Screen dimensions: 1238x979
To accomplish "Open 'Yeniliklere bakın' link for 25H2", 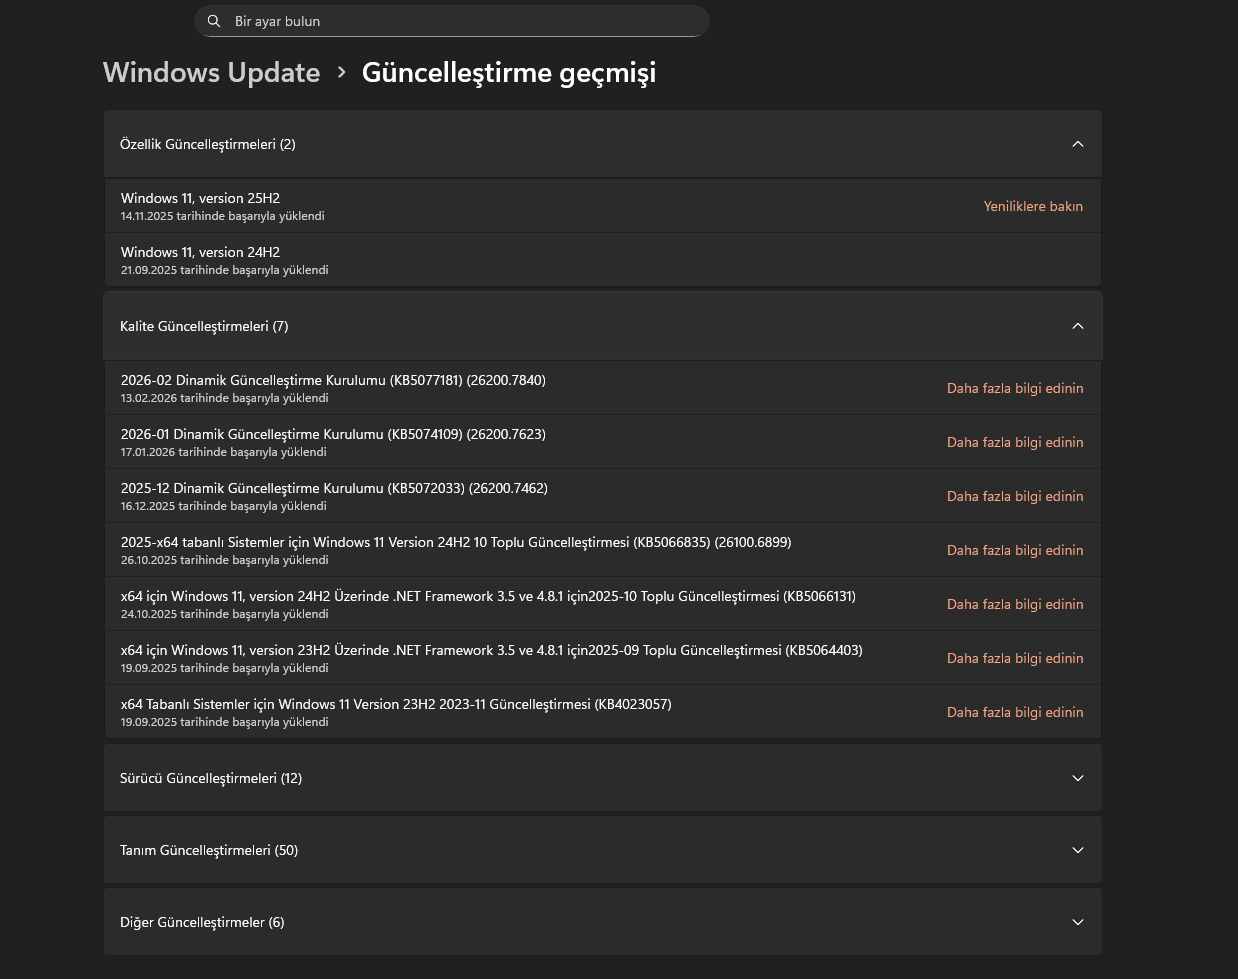I will [1033, 206].
